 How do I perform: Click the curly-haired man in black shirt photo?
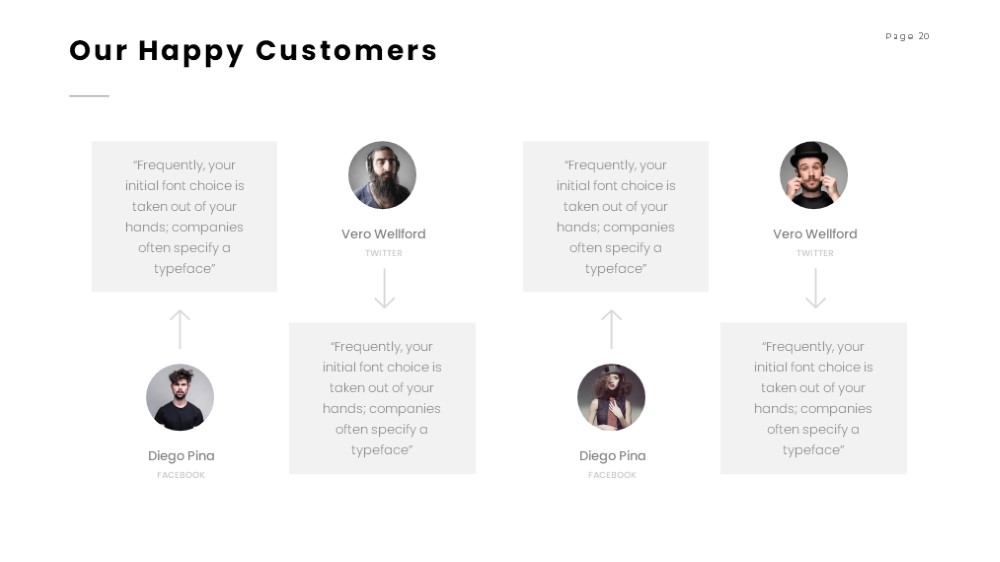click(180, 397)
